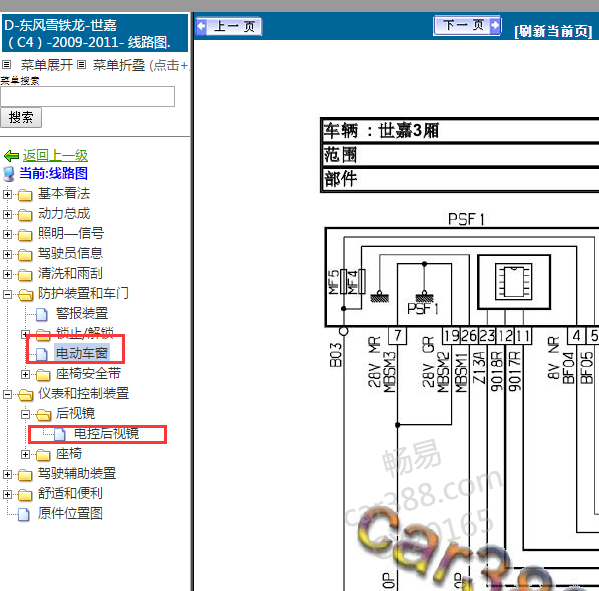The width and height of the screenshot is (599, 591).
Task: Click the green back arrow icon
Action: (x=11, y=156)
